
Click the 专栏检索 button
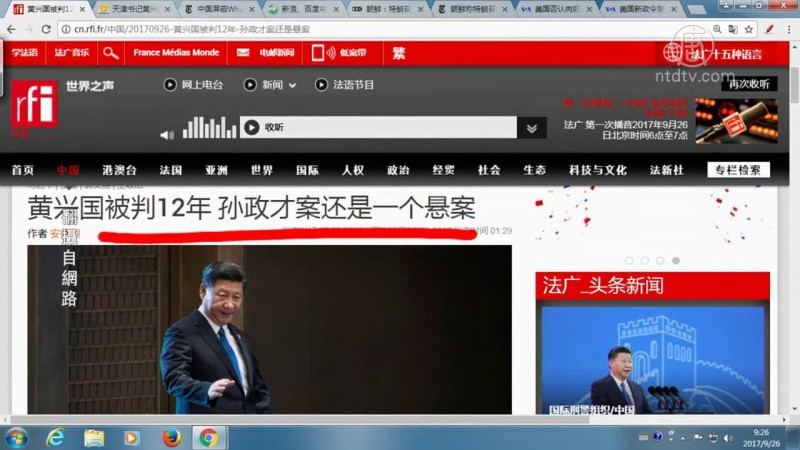[738, 170]
